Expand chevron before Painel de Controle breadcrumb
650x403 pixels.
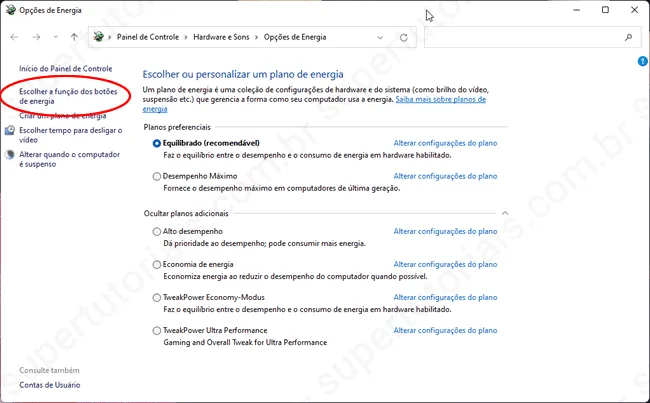[x=109, y=37]
